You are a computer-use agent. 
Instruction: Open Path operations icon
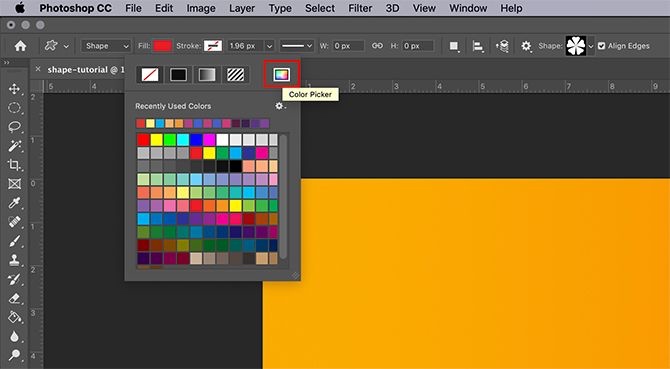(x=454, y=46)
